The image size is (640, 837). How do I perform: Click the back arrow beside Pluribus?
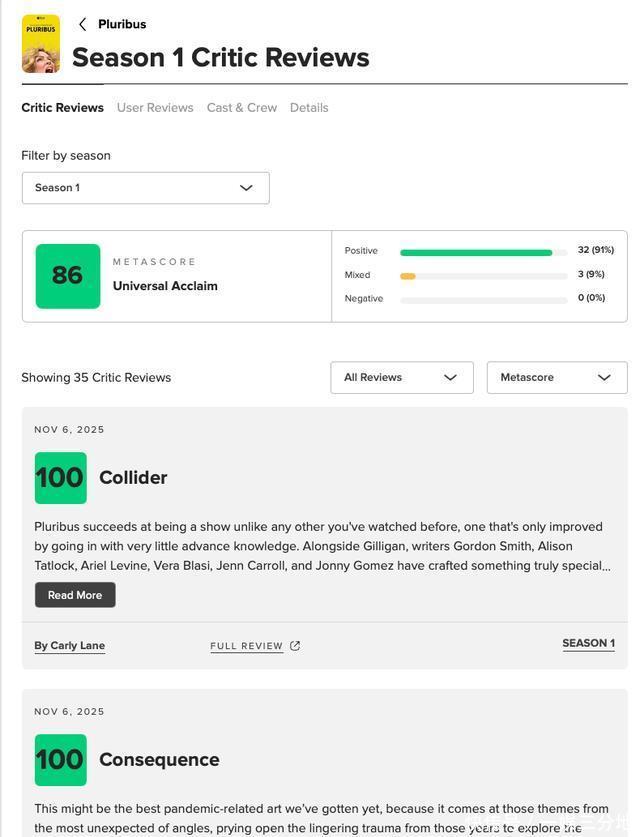point(82,24)
